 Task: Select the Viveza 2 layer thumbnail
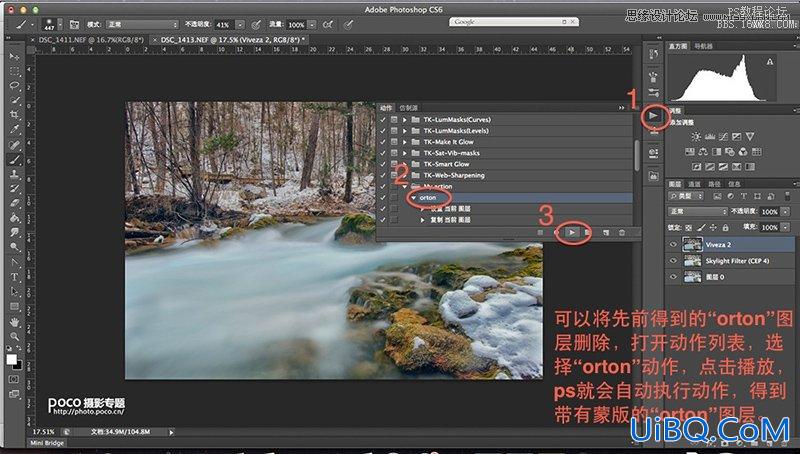[x=692, y=245]
